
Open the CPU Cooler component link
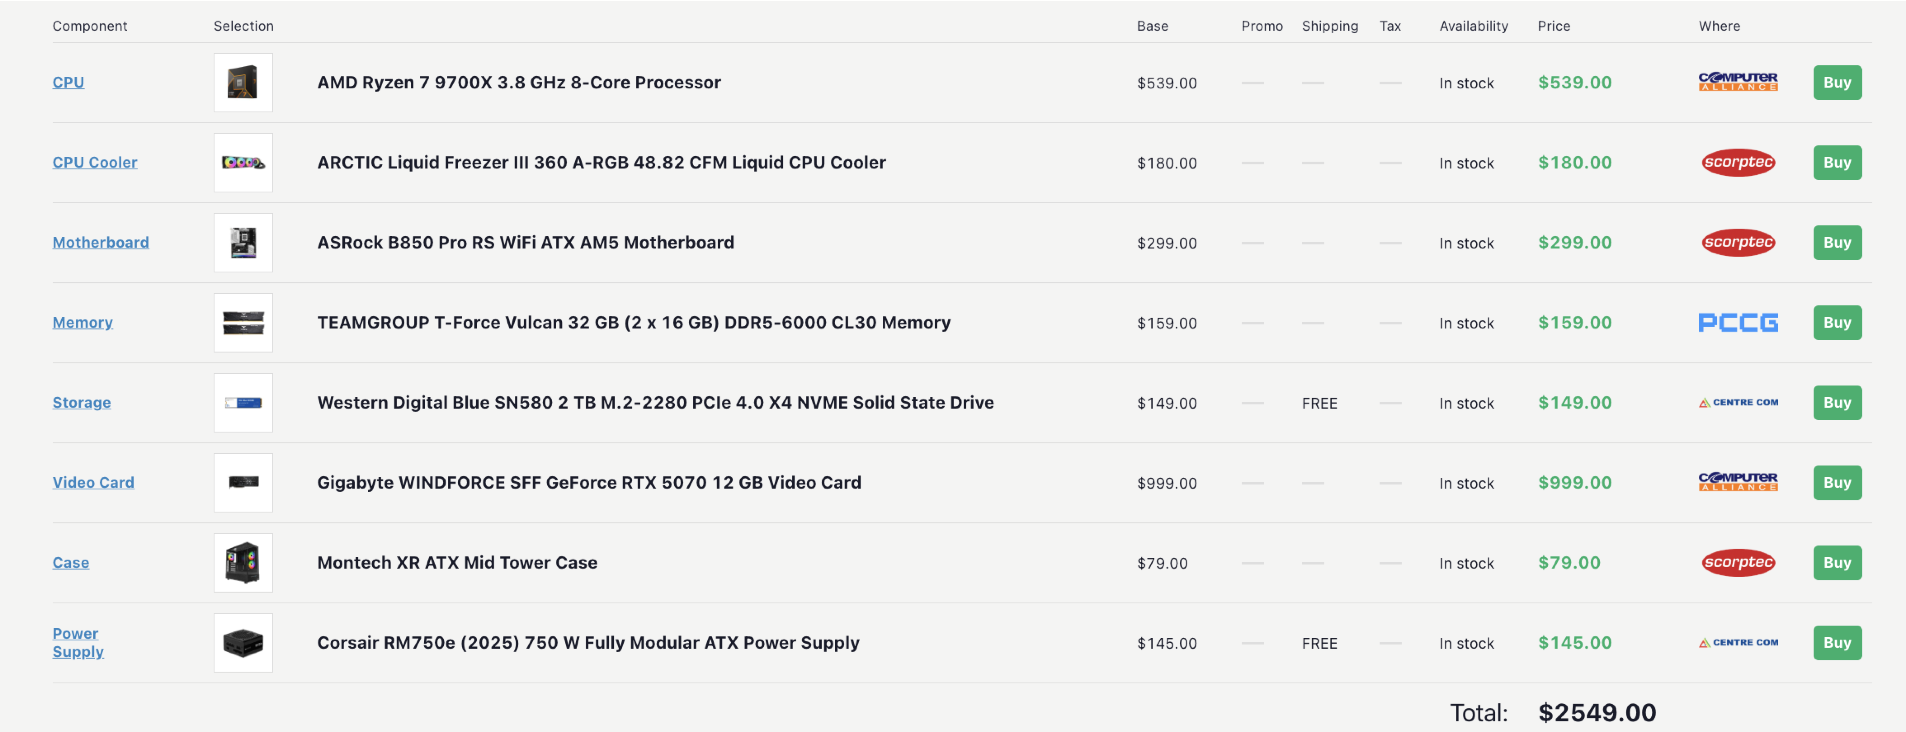(95, 162)
